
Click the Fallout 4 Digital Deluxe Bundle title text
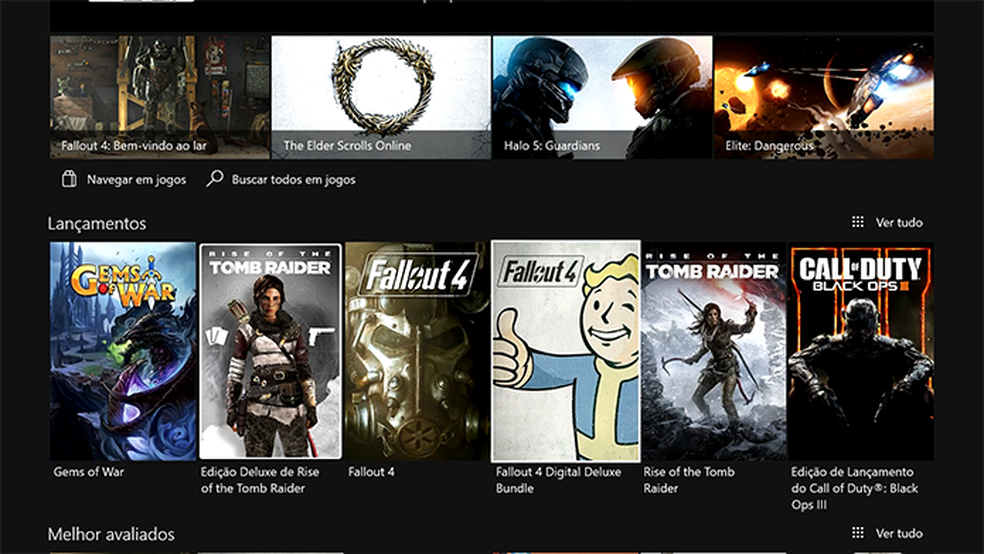[558, 480]
